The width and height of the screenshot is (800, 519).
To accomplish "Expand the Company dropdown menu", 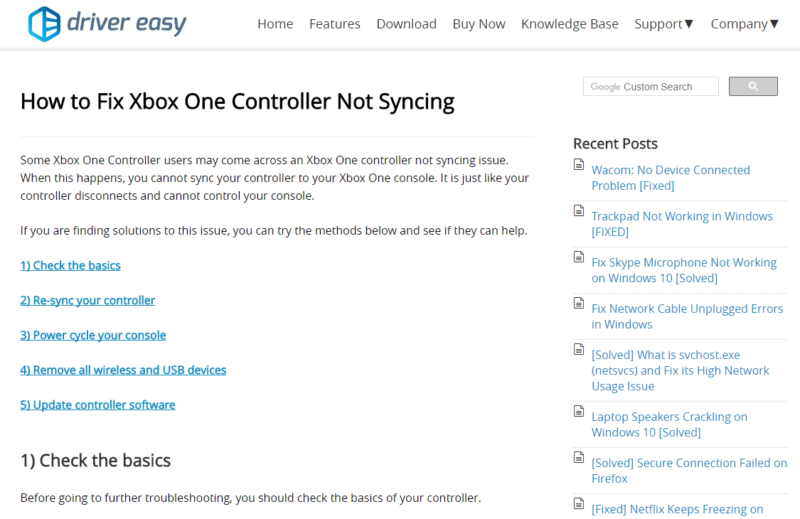I will click(x=744, y=24).
